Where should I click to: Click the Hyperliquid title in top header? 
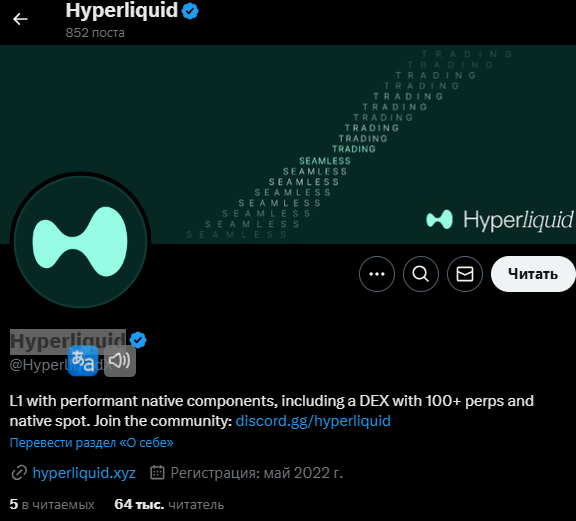pos(122,10)
